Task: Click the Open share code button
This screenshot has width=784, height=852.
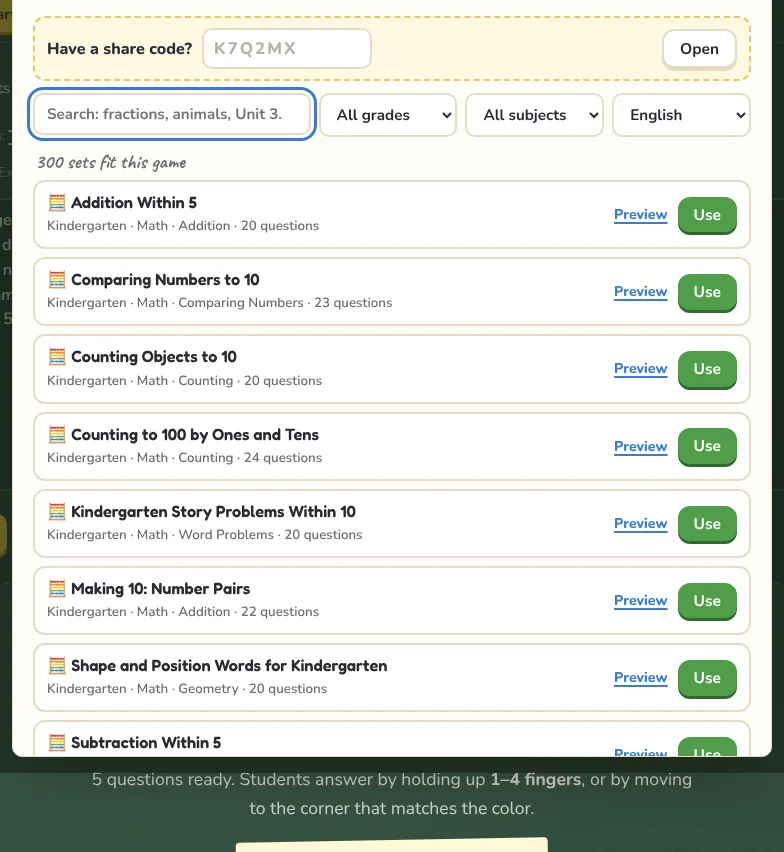Action: click(x=699, y=49)
